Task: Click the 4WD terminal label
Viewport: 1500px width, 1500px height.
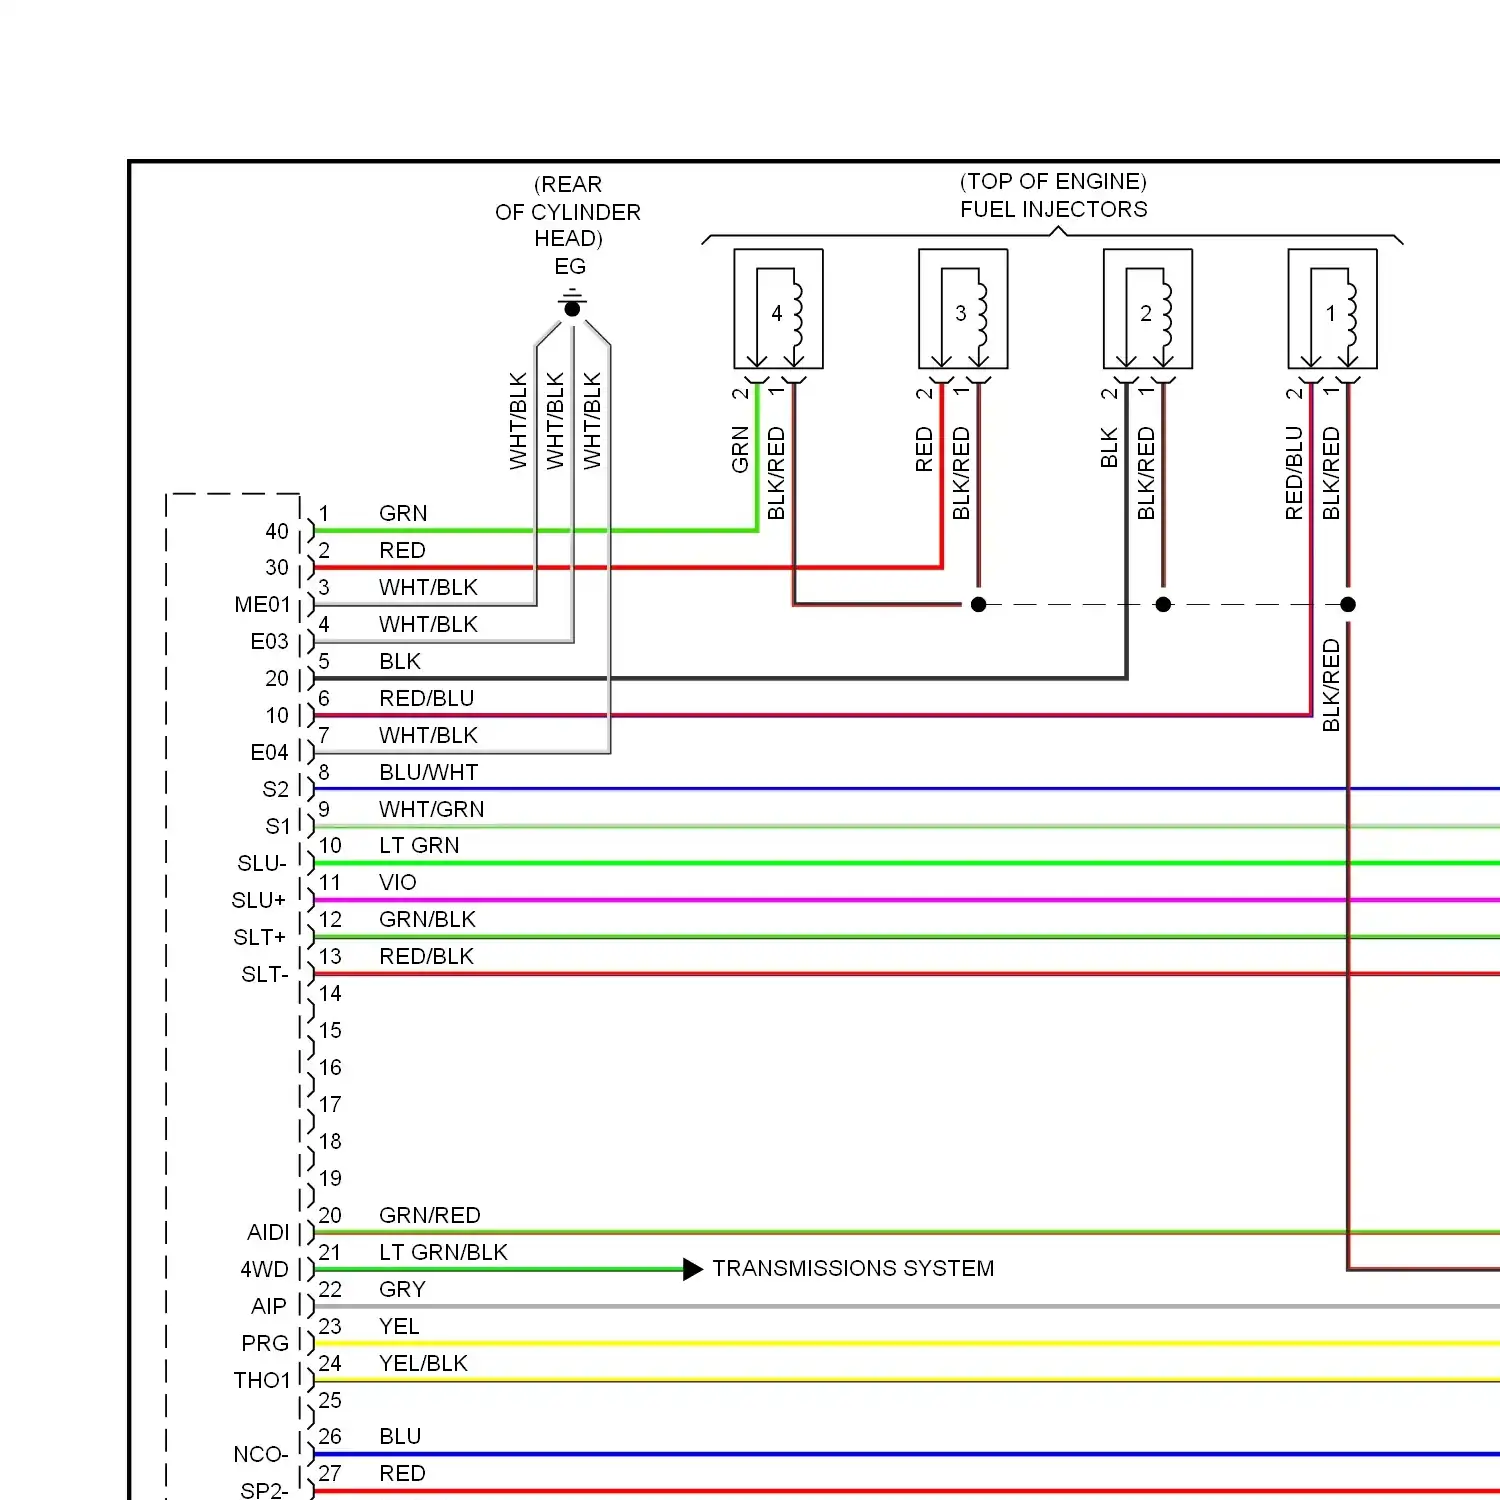Action: pos(264,1269)
